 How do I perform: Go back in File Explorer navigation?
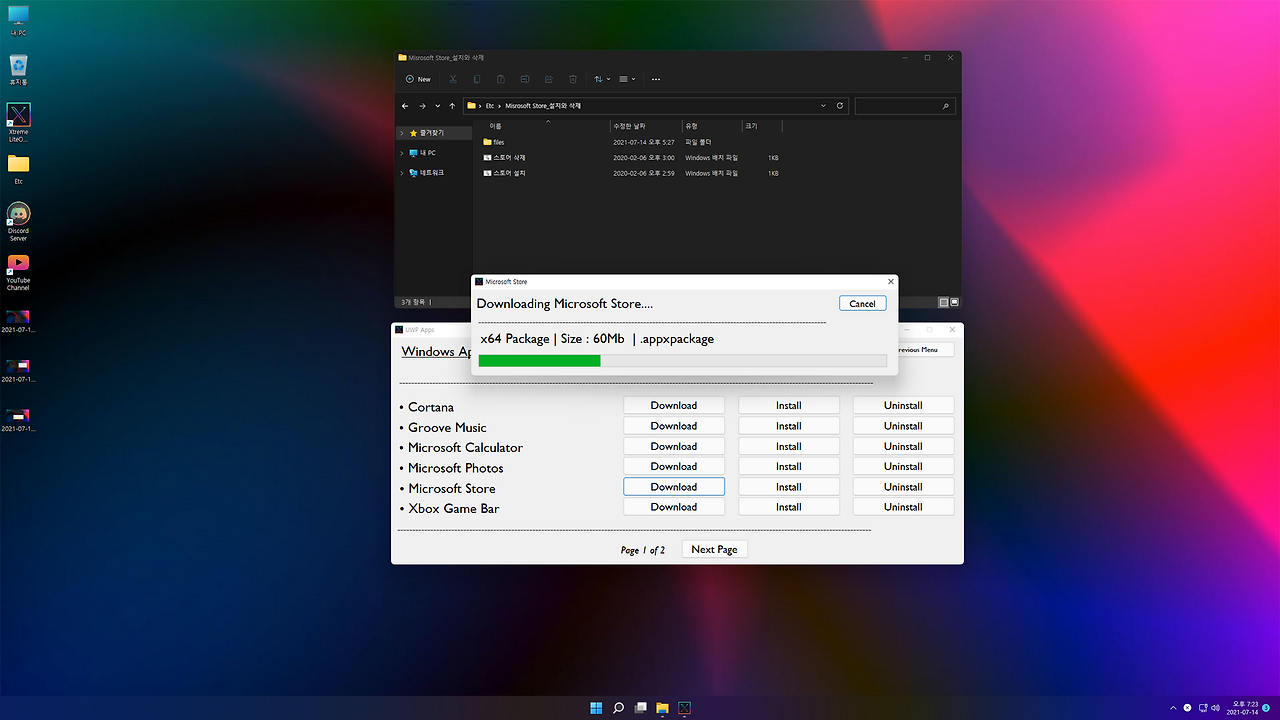[x=405, y=105]
